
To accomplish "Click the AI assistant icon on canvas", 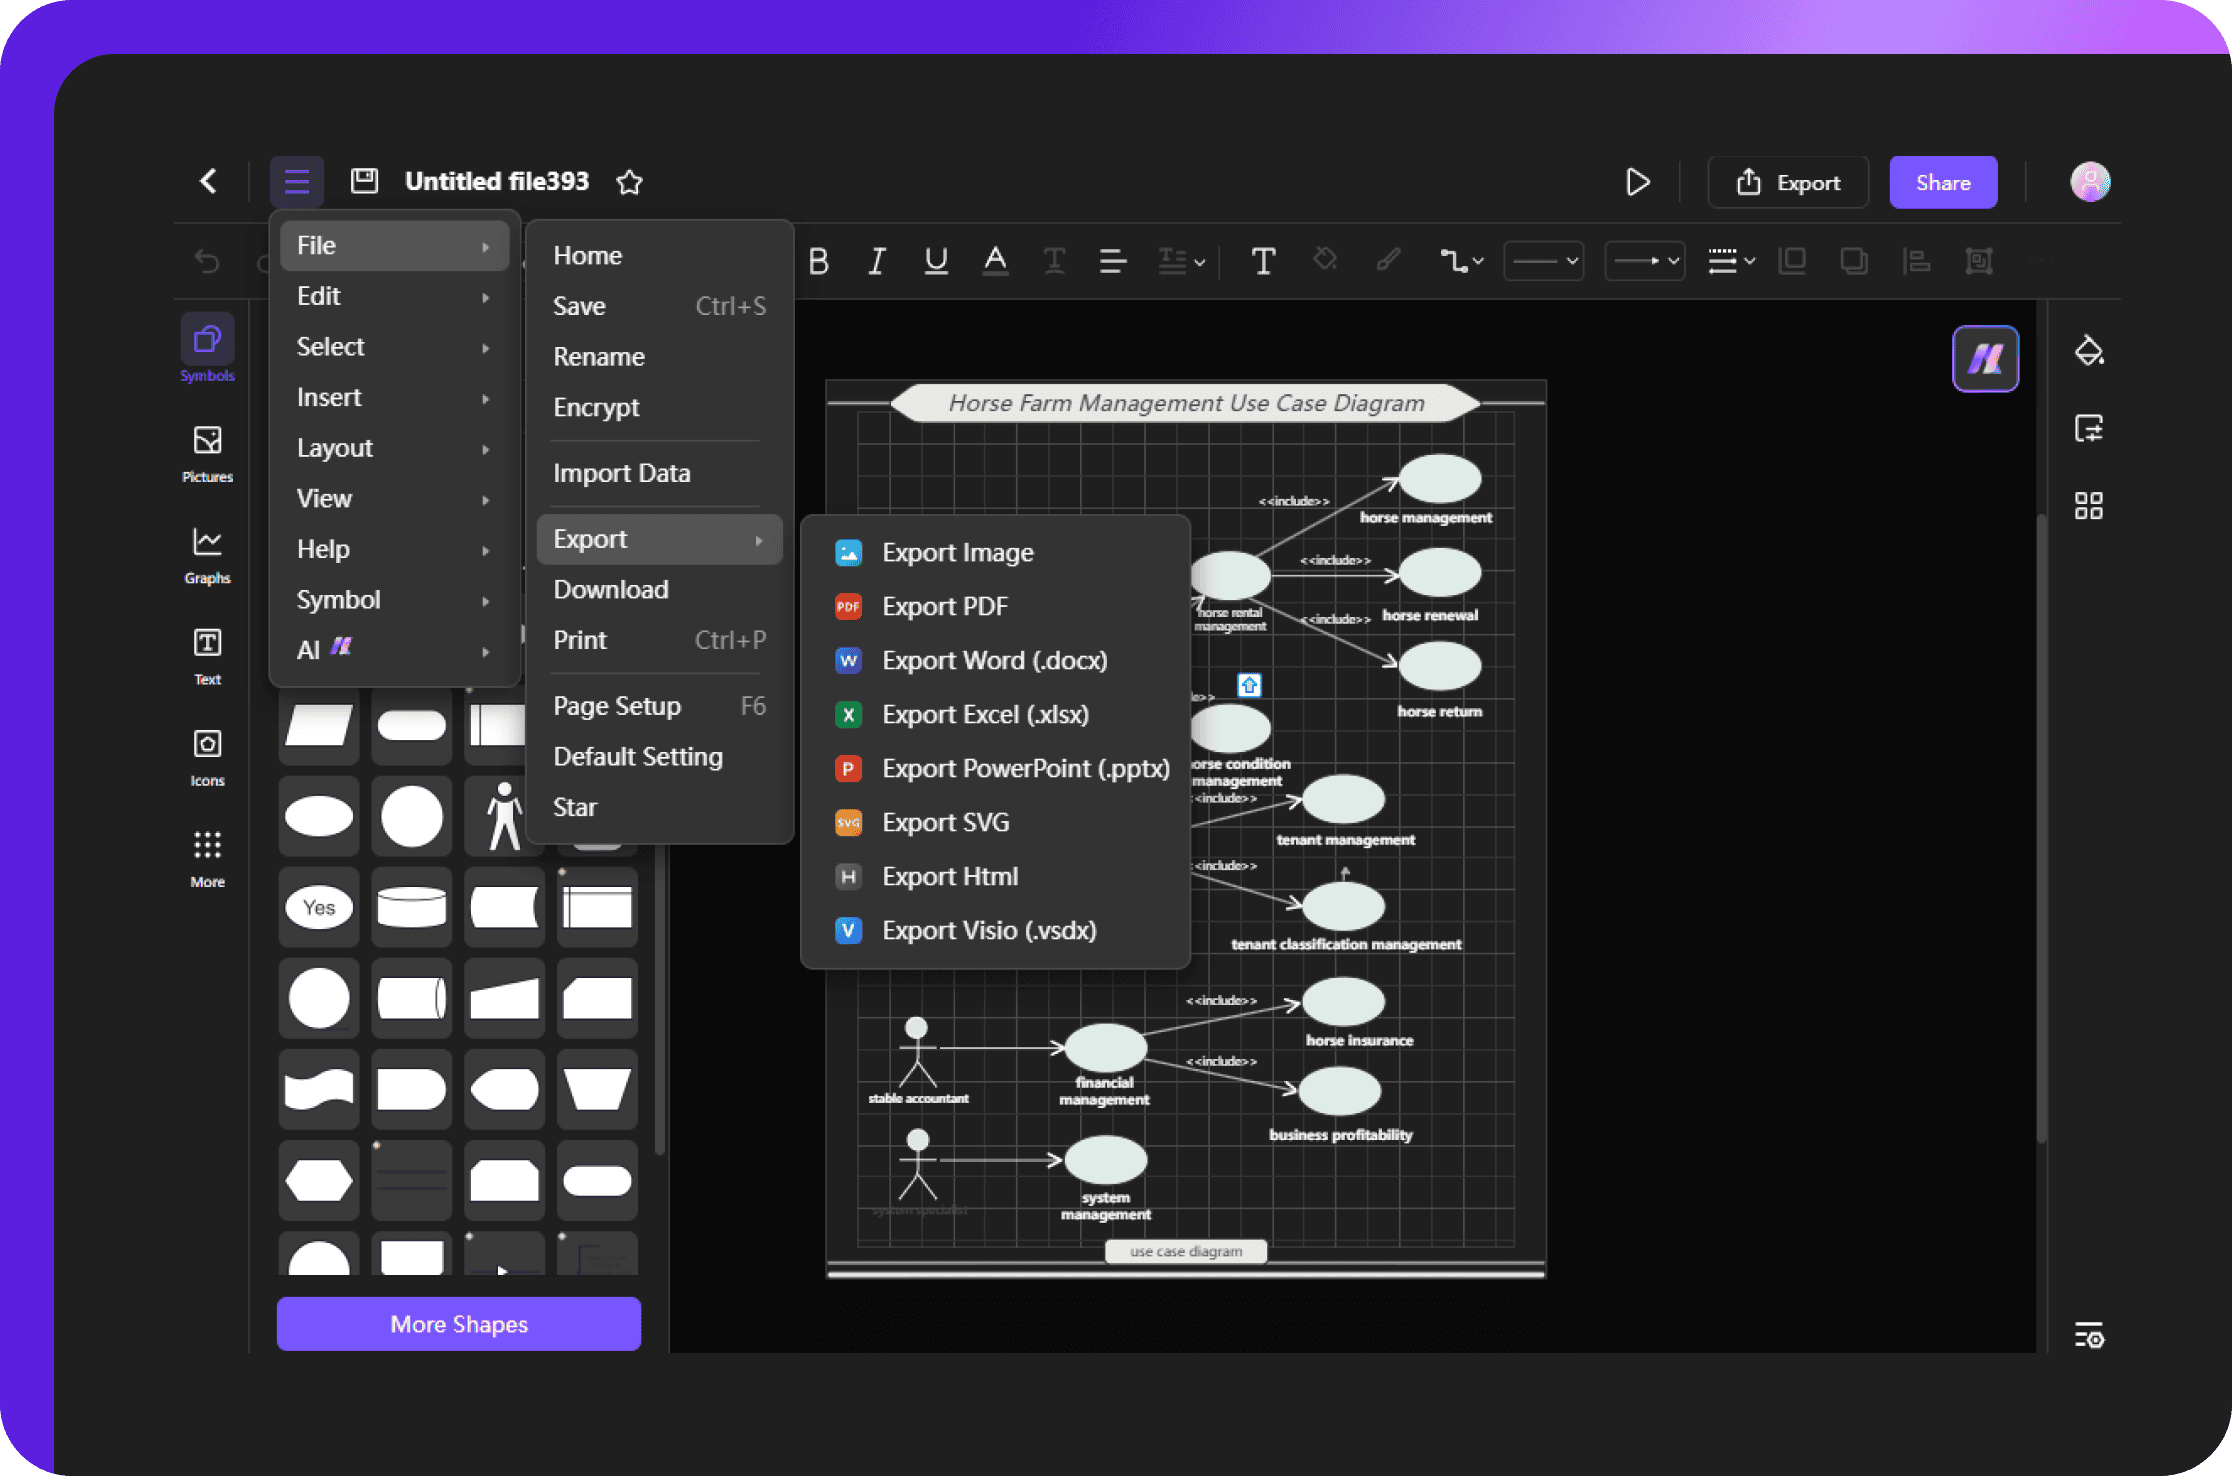I will [x=1986, y=358].
